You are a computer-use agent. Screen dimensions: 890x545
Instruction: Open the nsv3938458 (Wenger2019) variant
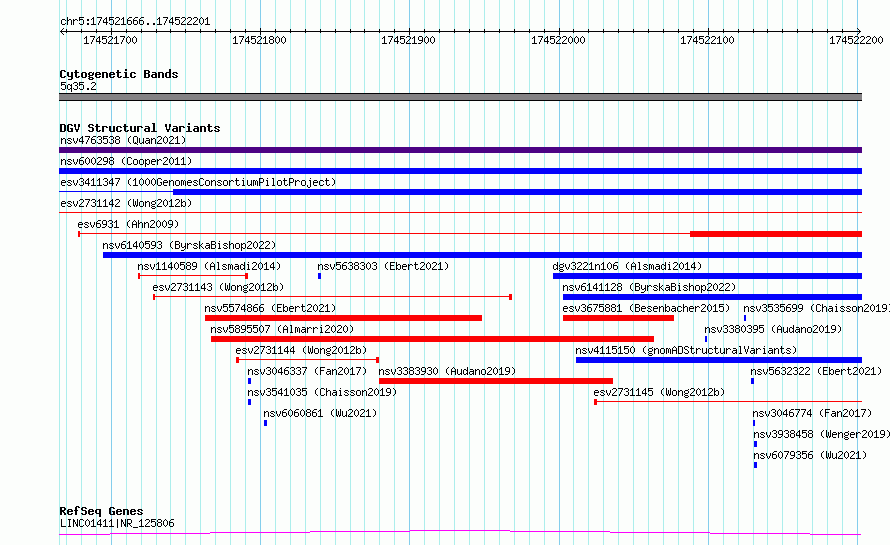pos(821,434)
